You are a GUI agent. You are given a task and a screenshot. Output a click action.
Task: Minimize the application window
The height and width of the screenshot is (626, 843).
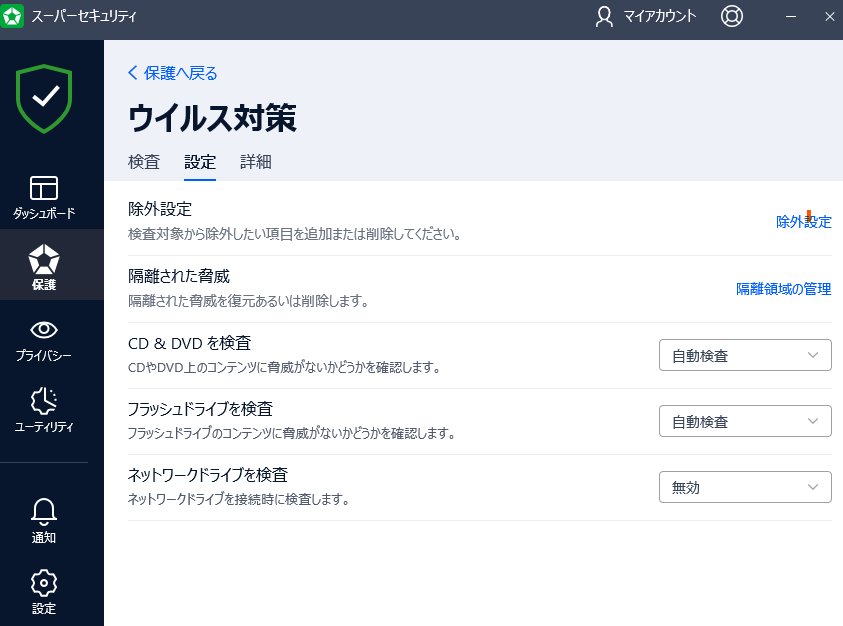click(790, 17)
